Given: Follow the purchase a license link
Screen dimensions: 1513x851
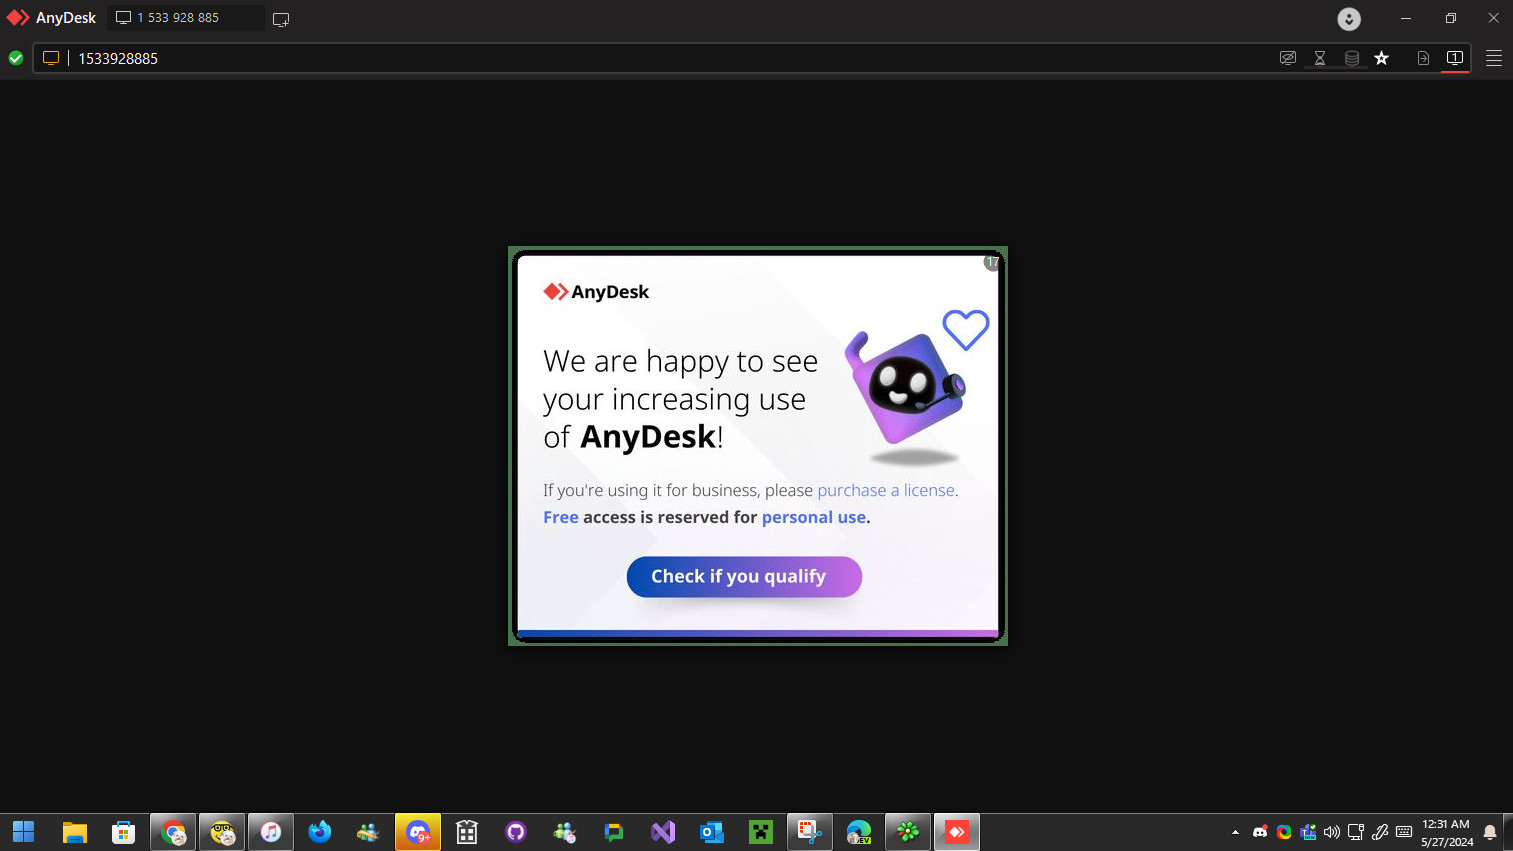Looking at the screenshot, I should [x=886, y=490].
